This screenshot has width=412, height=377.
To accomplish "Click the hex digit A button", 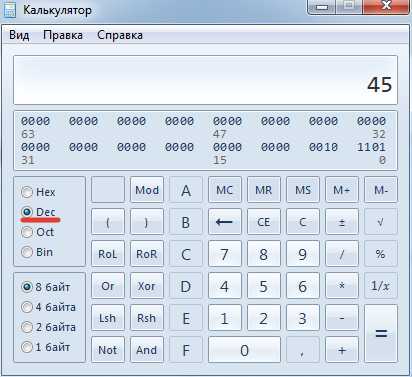I will pyautogui.click(x=186, y=190).
